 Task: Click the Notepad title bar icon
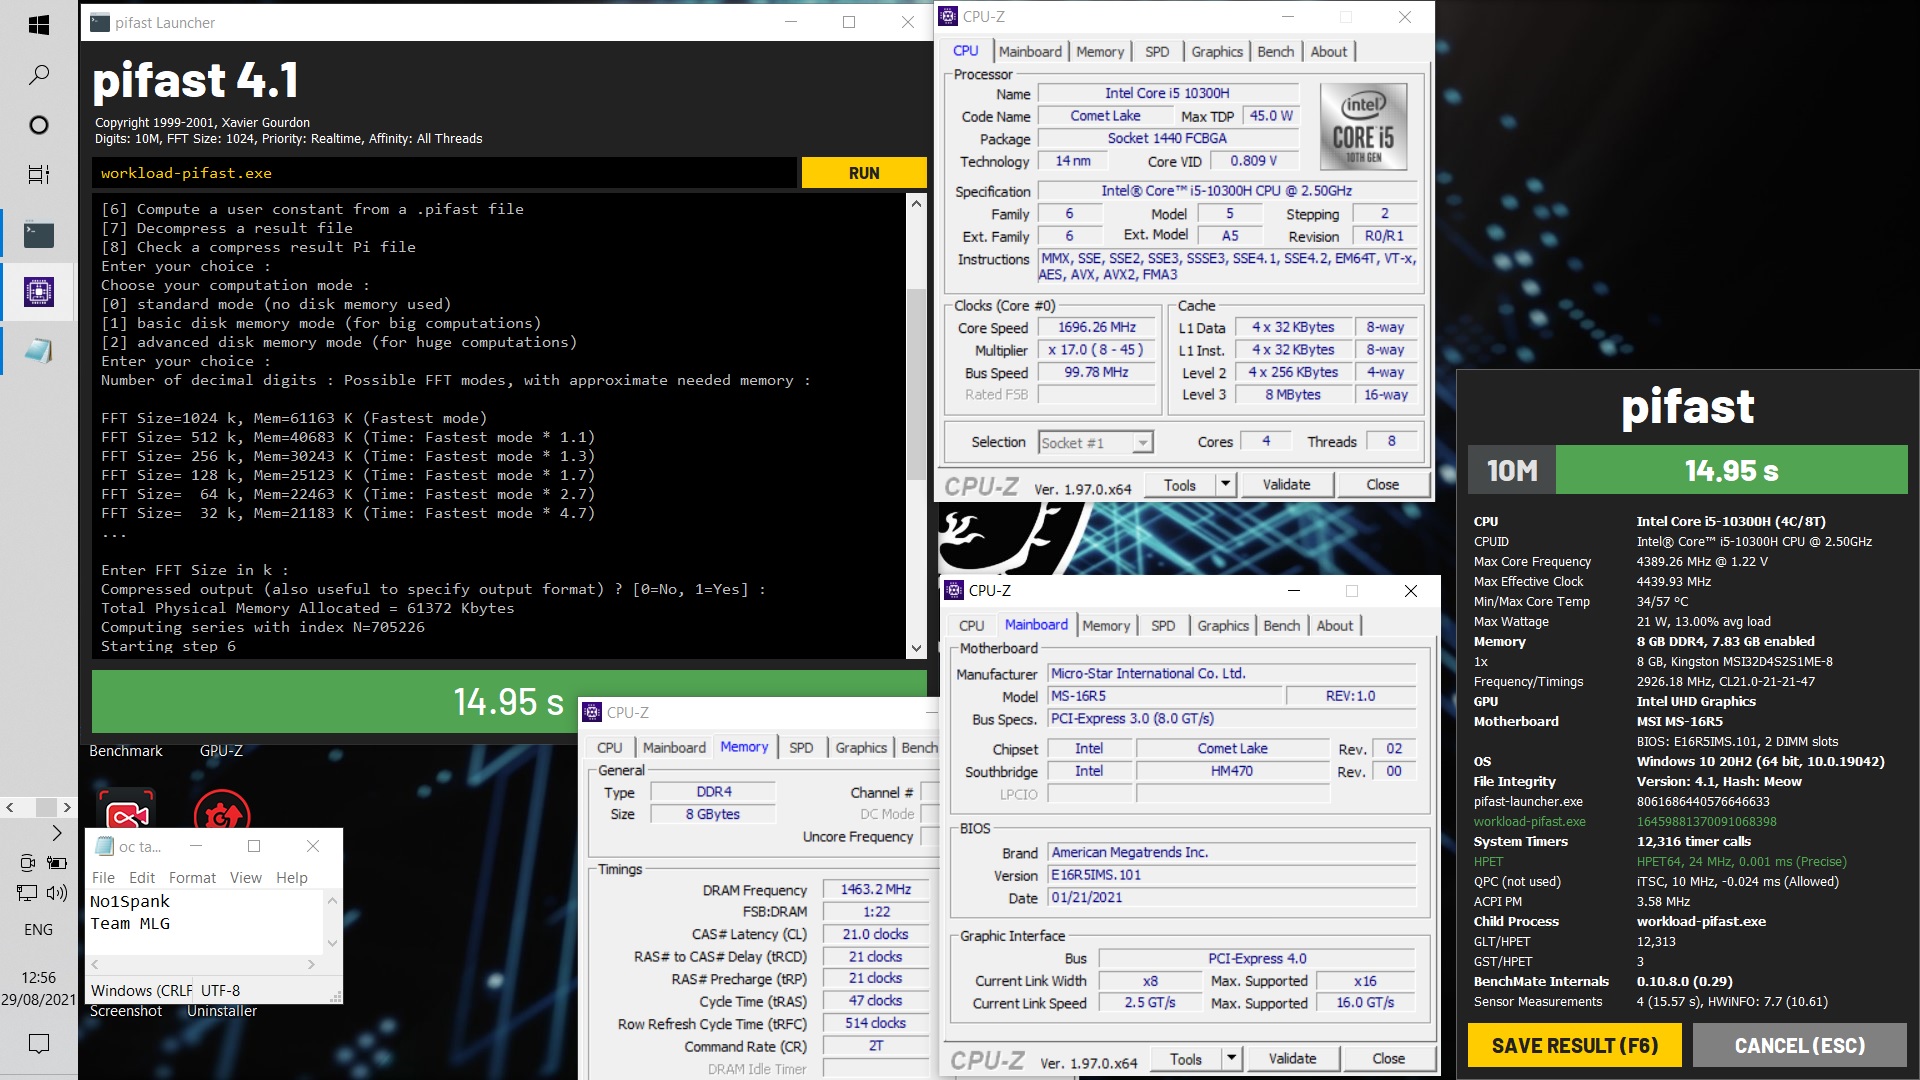(104, 846)
